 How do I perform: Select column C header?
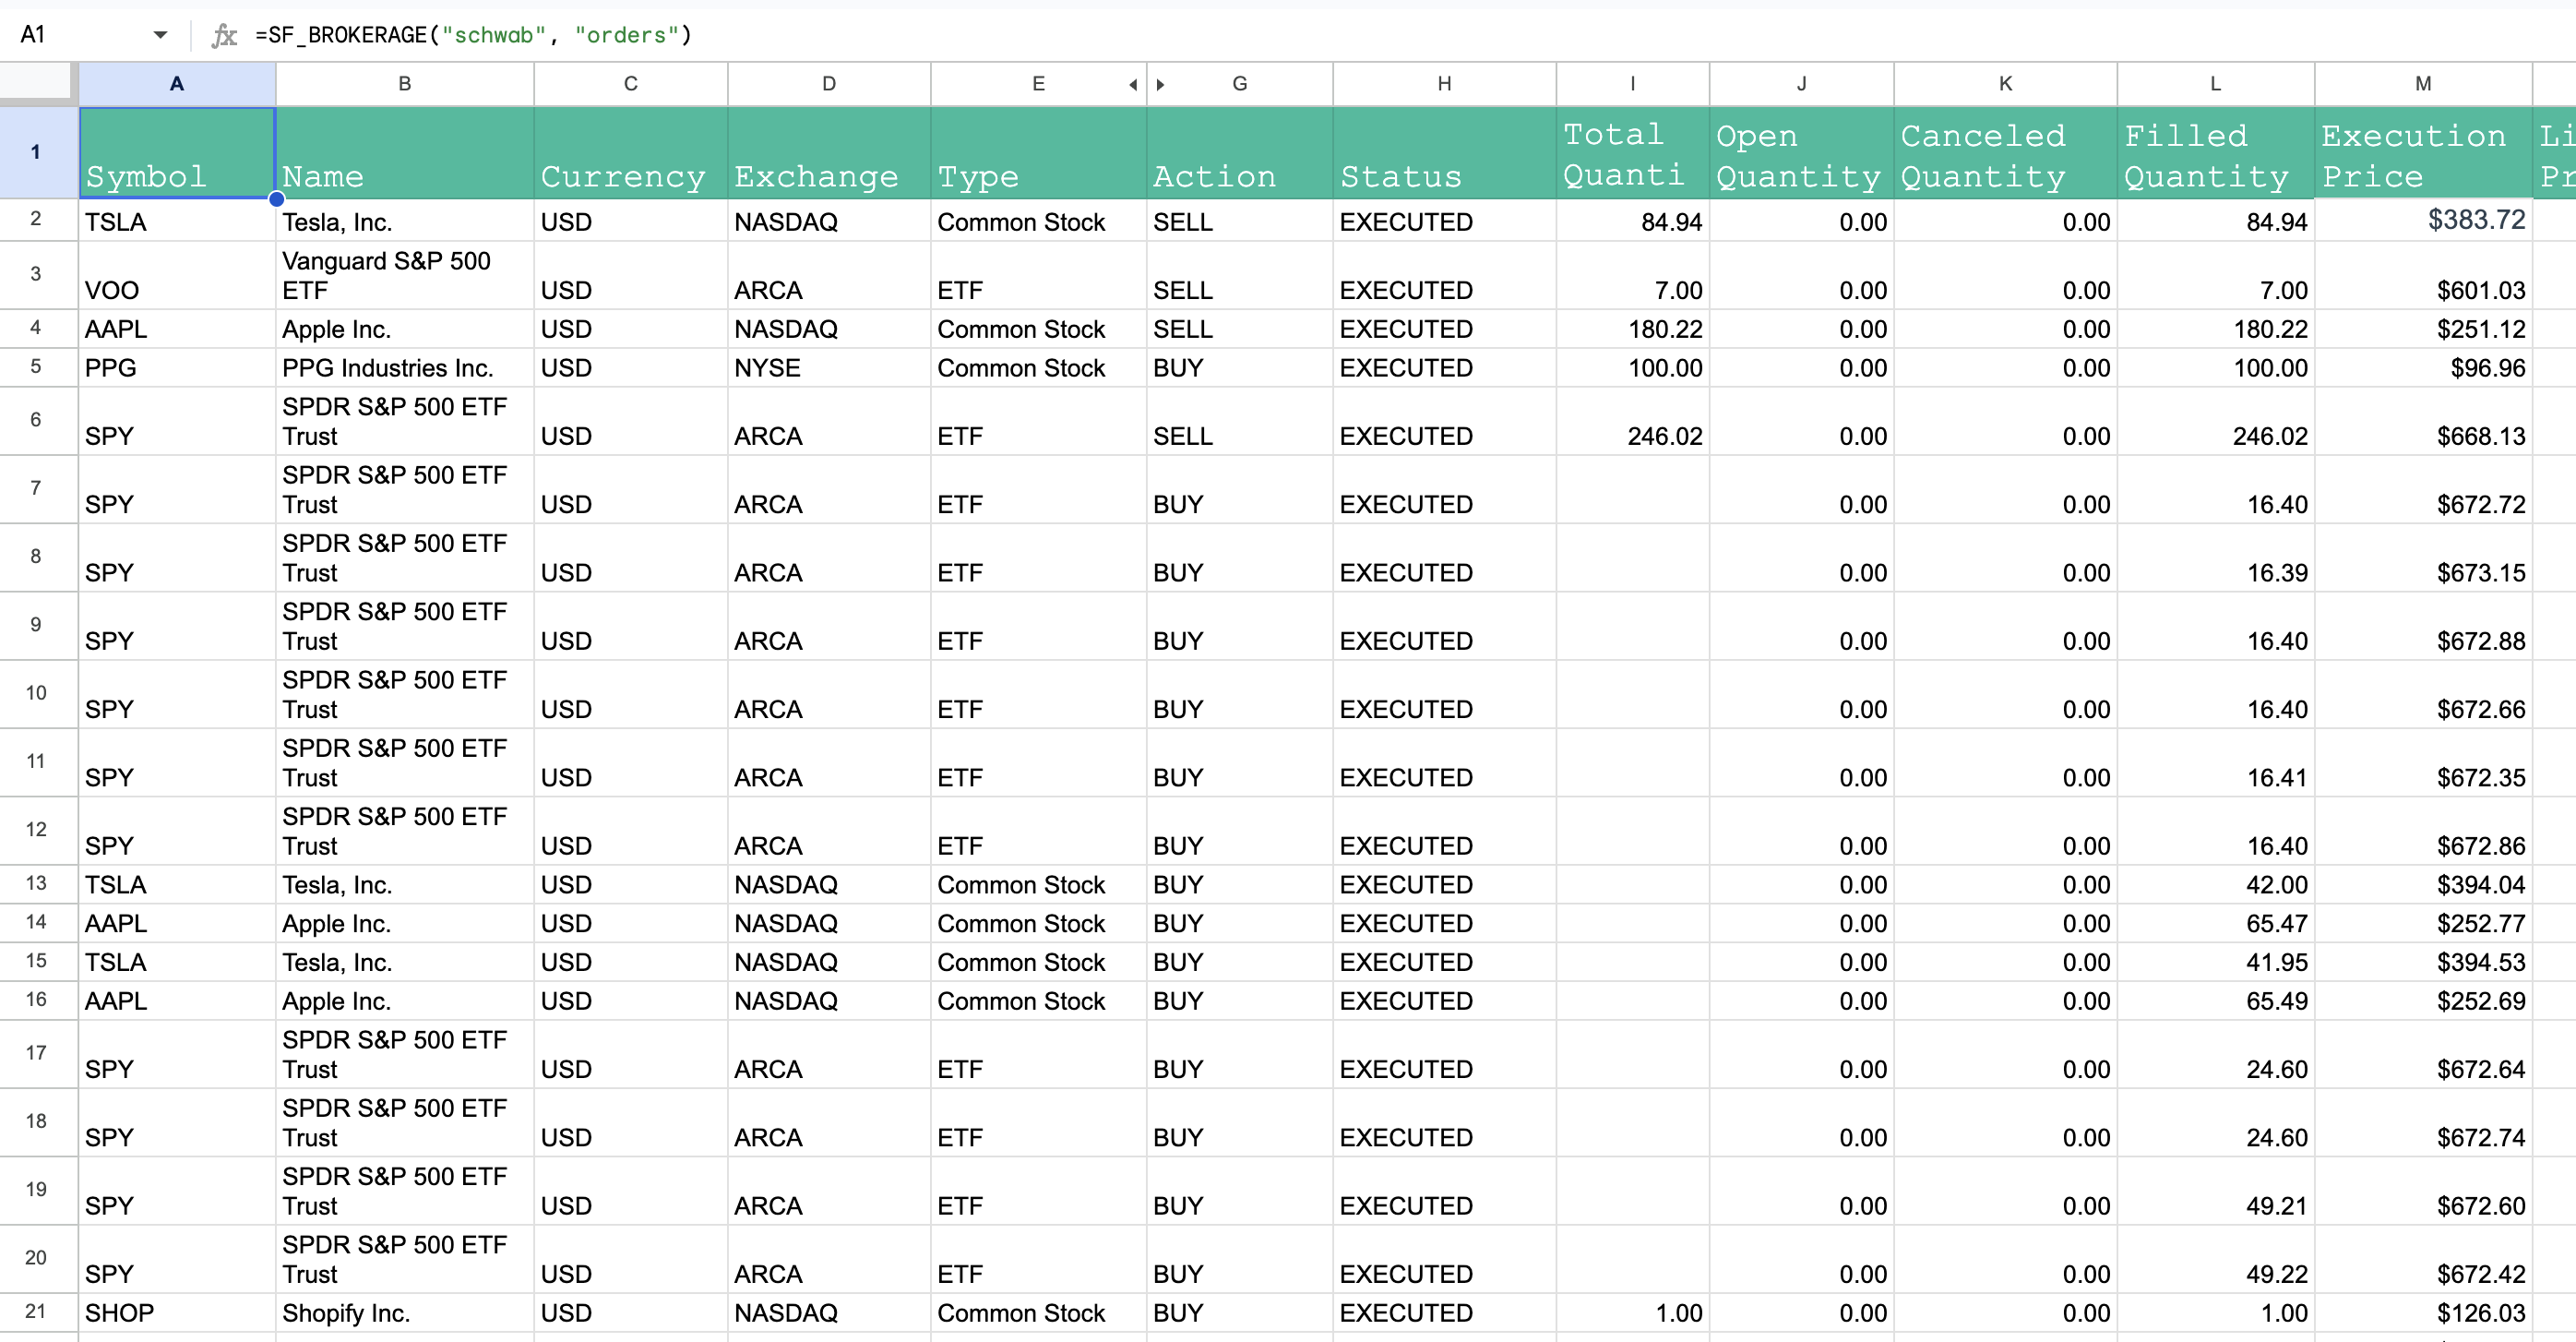click(631, 84)
